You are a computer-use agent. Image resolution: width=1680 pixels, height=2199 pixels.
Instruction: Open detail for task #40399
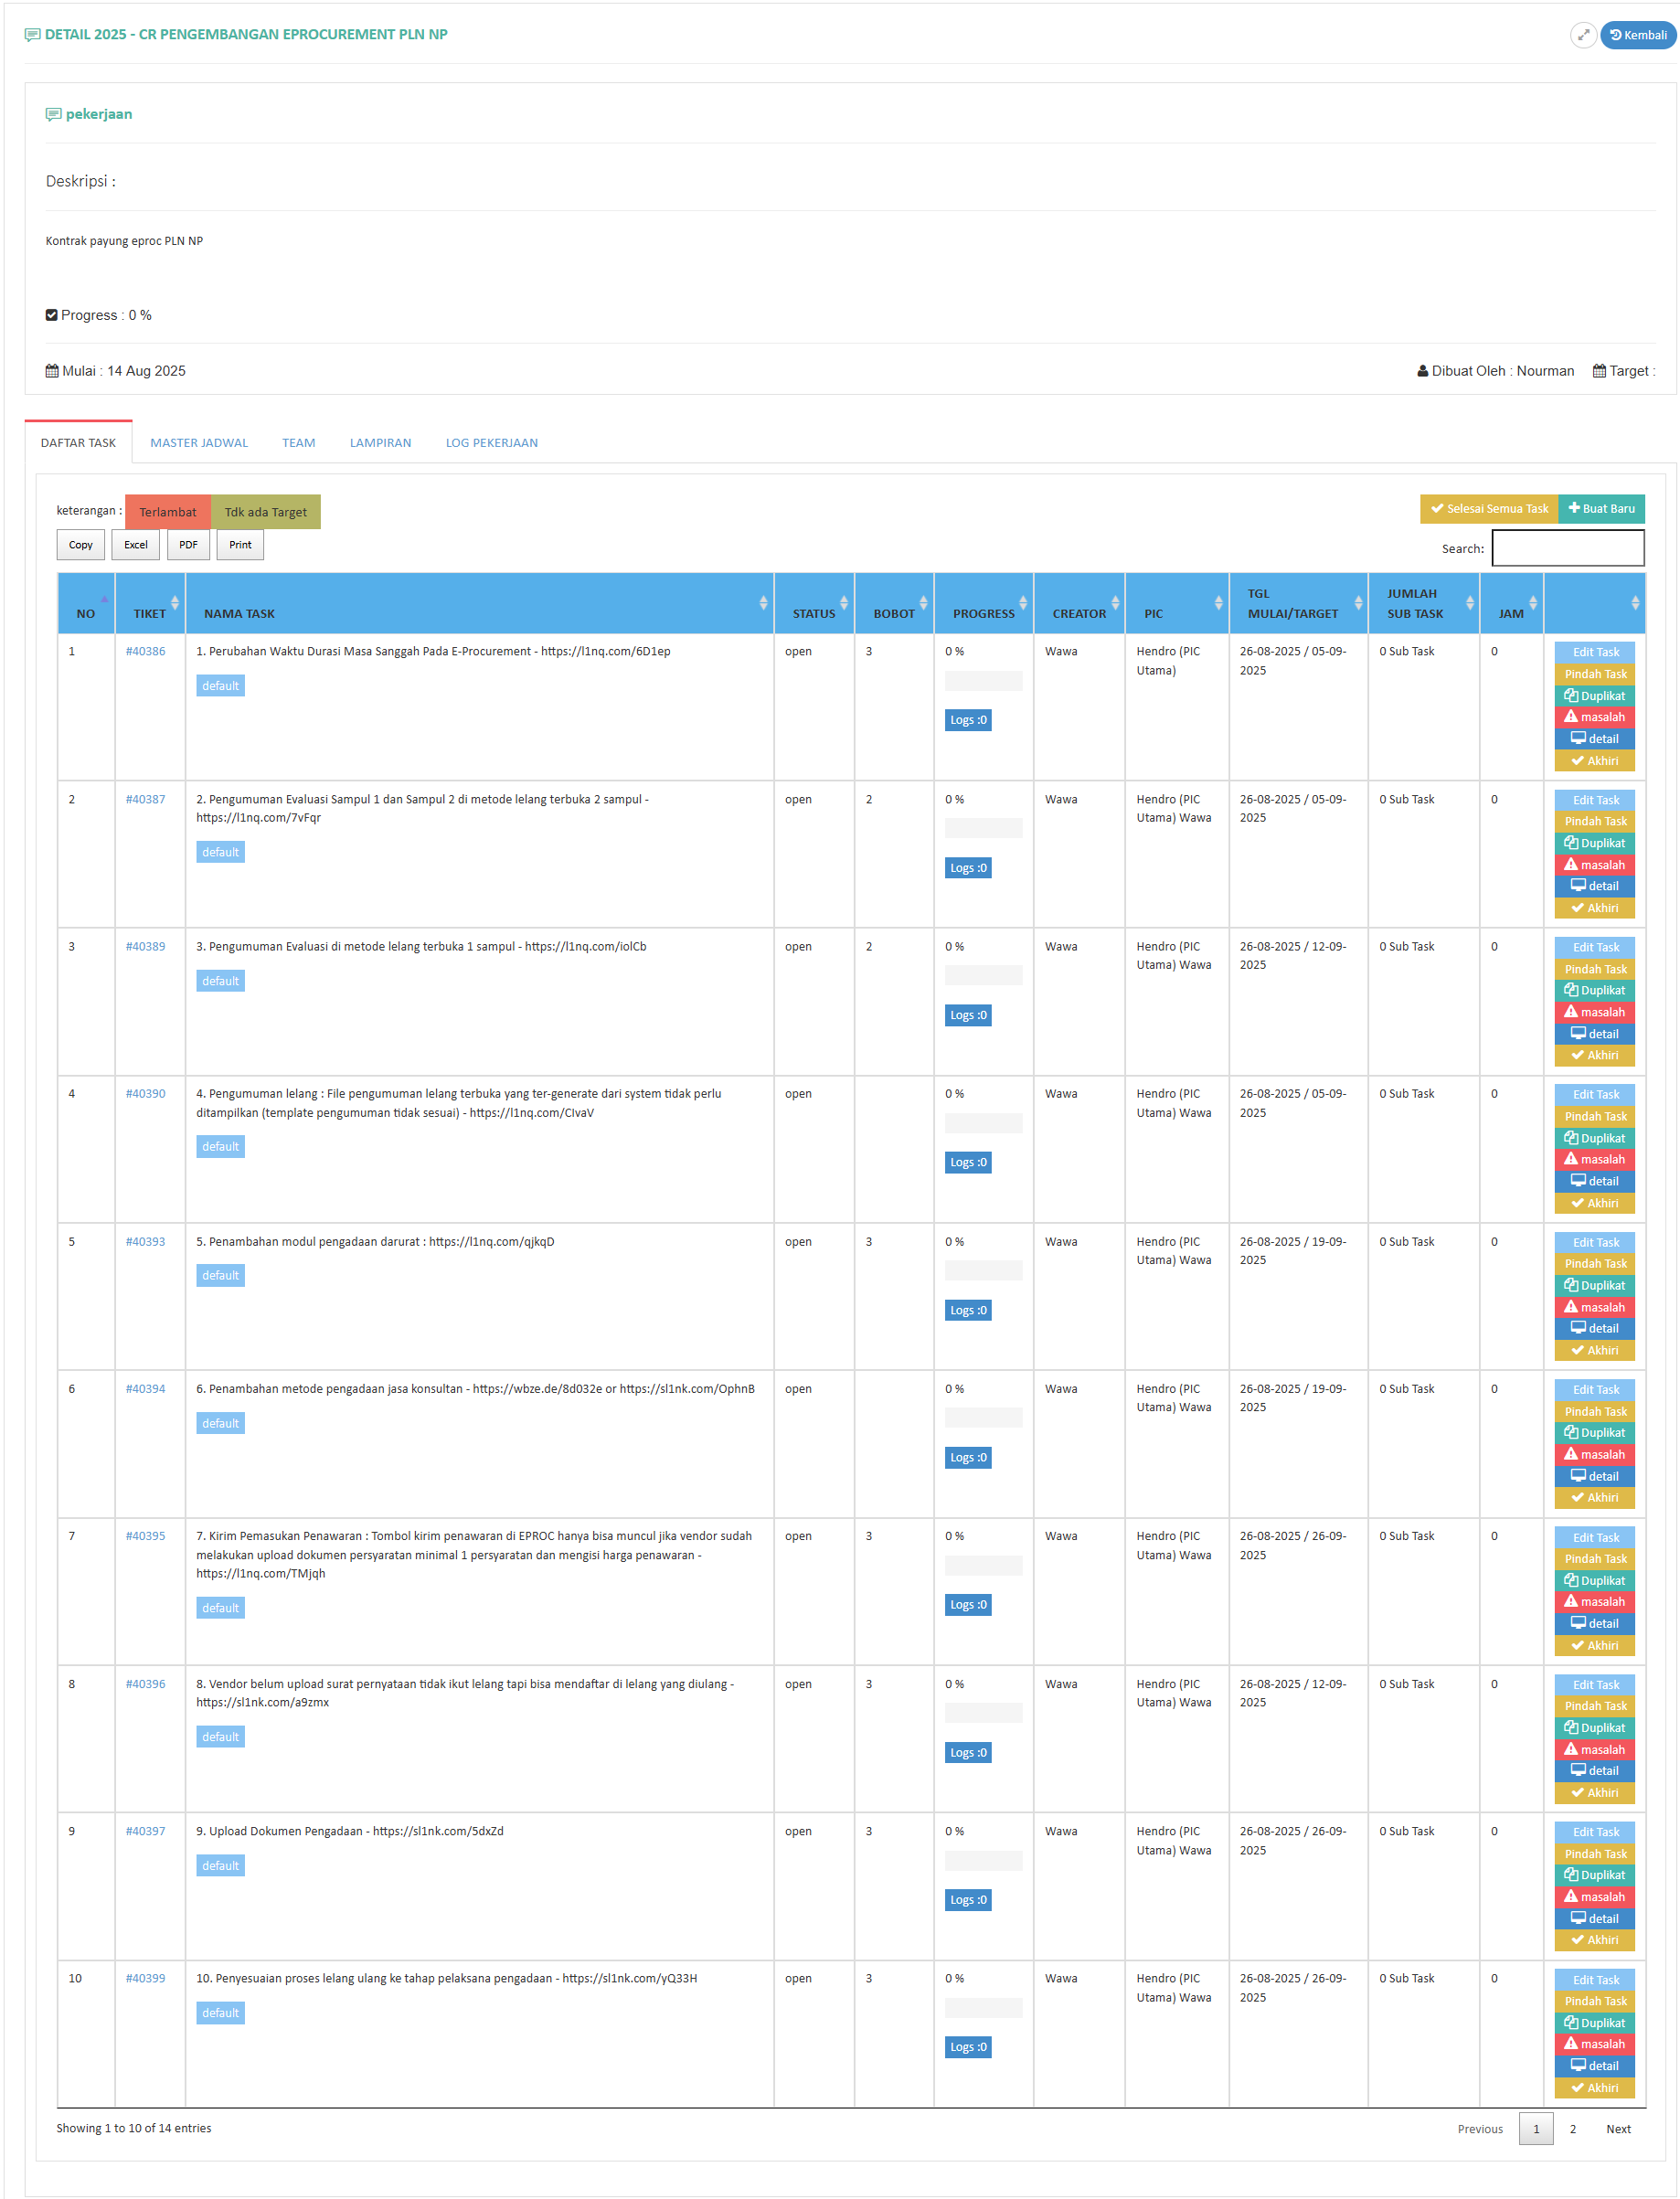(x=1595, y=2066)
